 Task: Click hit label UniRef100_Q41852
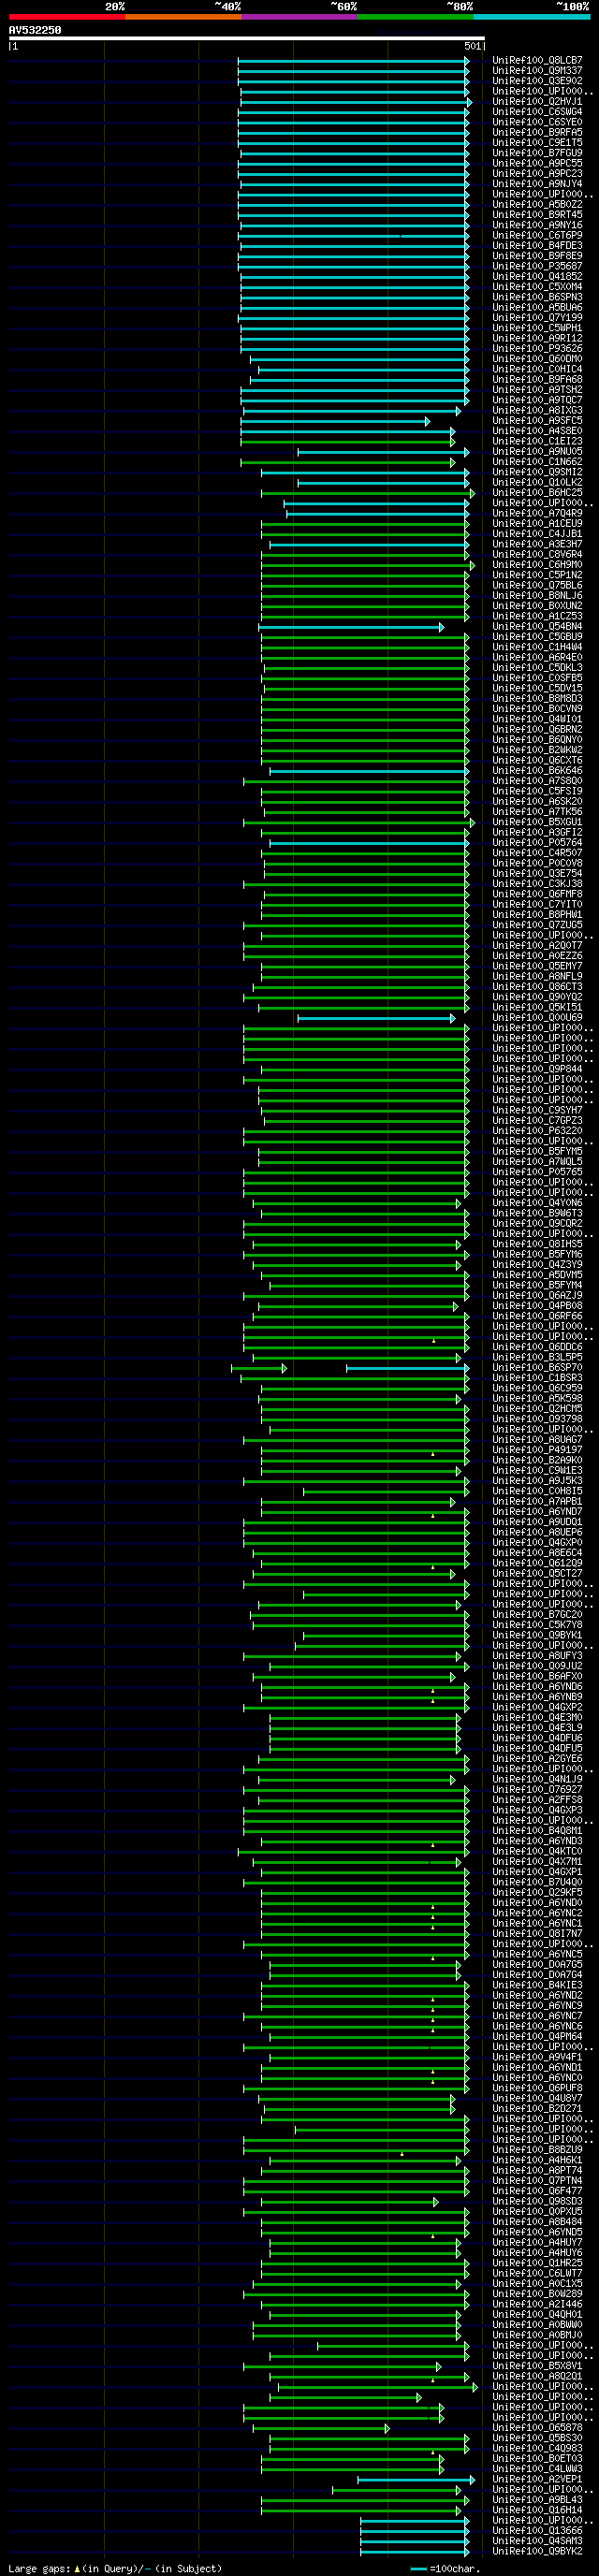pyautogui.click(x=537, y=277)
